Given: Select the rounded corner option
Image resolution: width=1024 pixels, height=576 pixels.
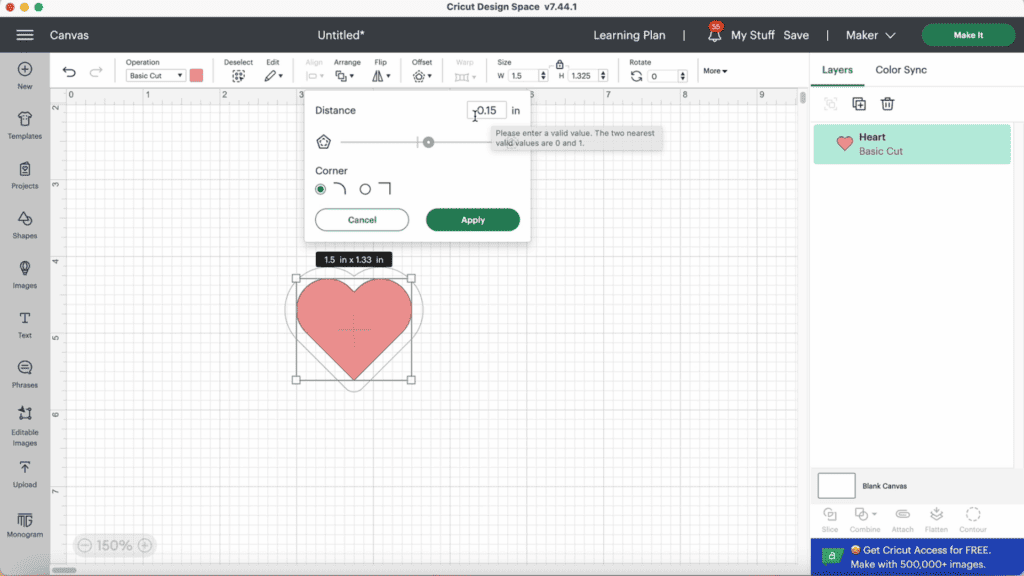Looking at the screenshot, I should click(x=320, y=189).
